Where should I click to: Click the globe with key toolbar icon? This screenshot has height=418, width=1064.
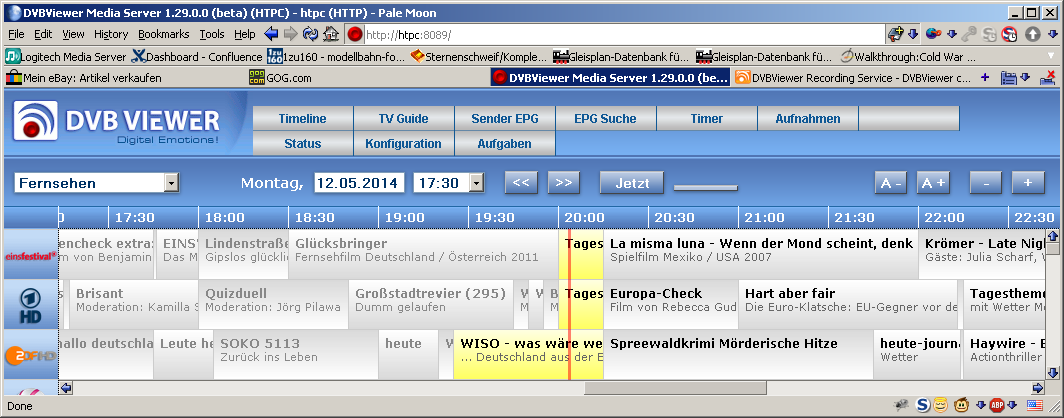pos(934,34)
